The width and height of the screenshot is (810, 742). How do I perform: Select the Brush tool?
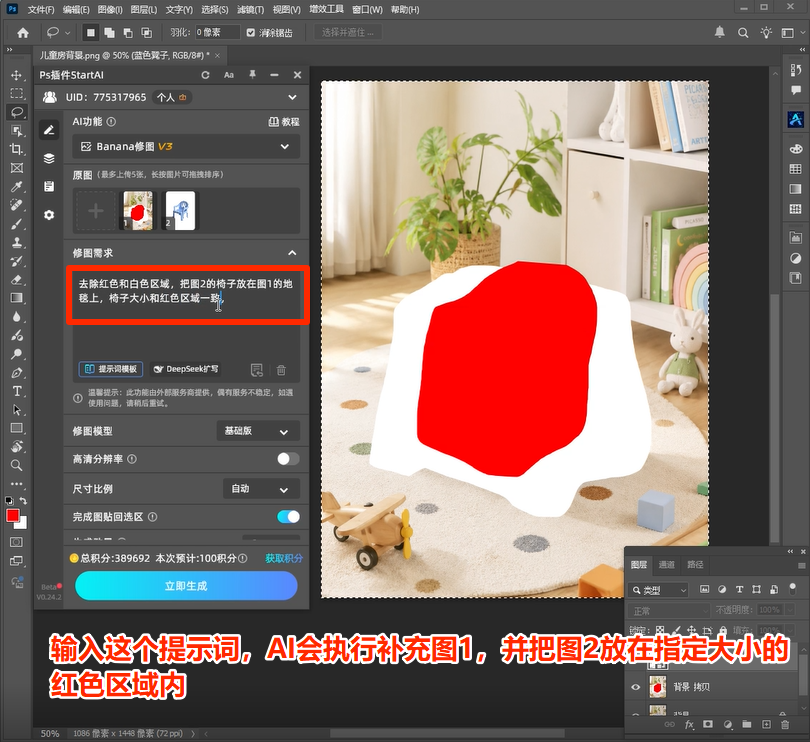17,224
